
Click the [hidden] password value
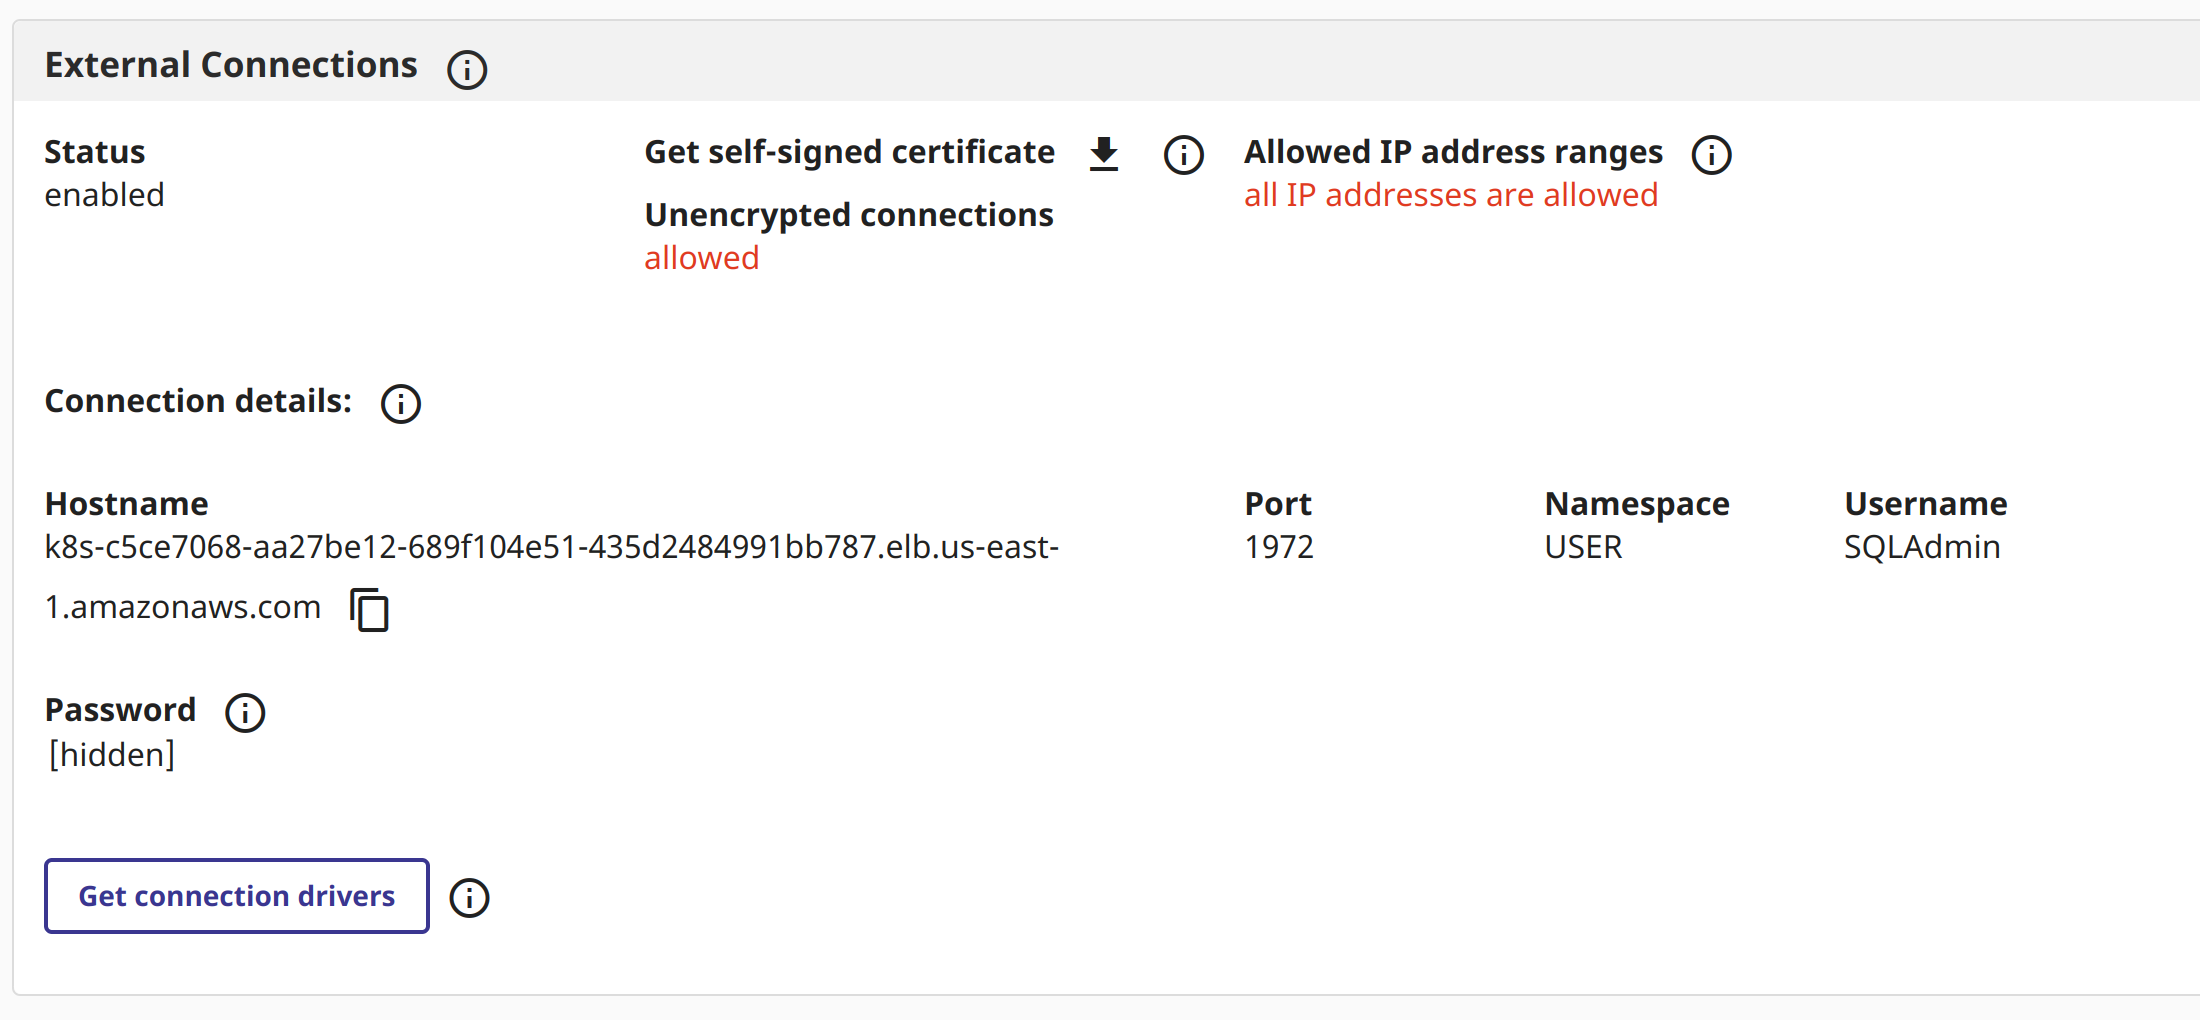coord(112,755)
